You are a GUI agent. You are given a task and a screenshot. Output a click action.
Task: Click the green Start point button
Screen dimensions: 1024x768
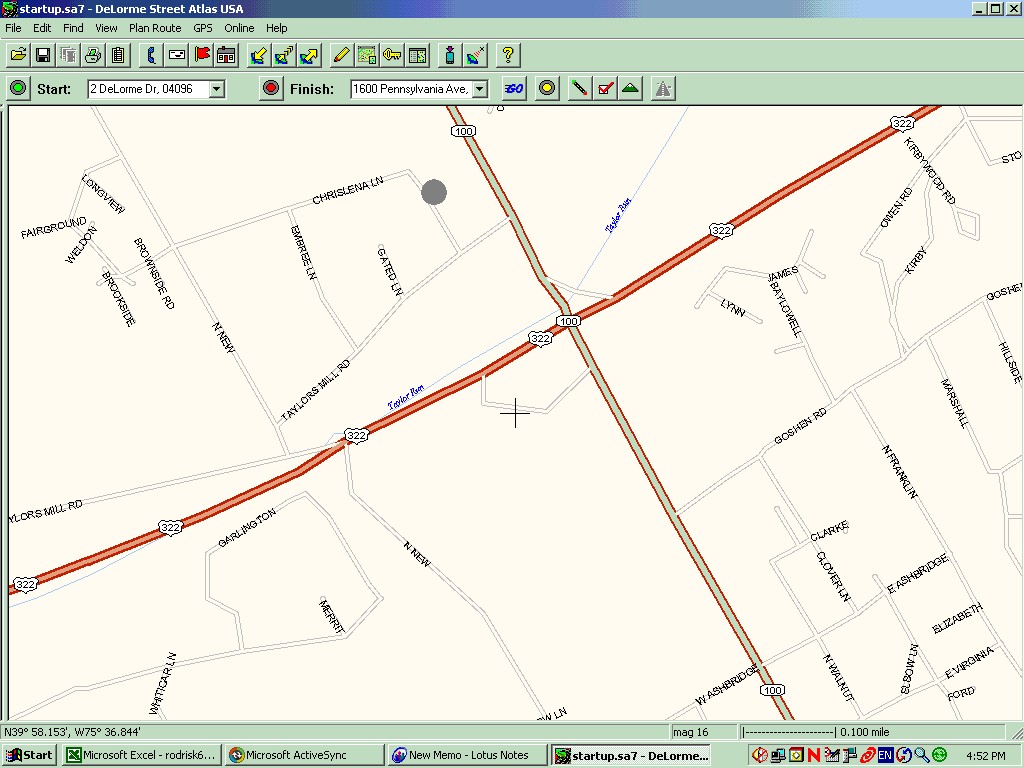coord(18,88)
